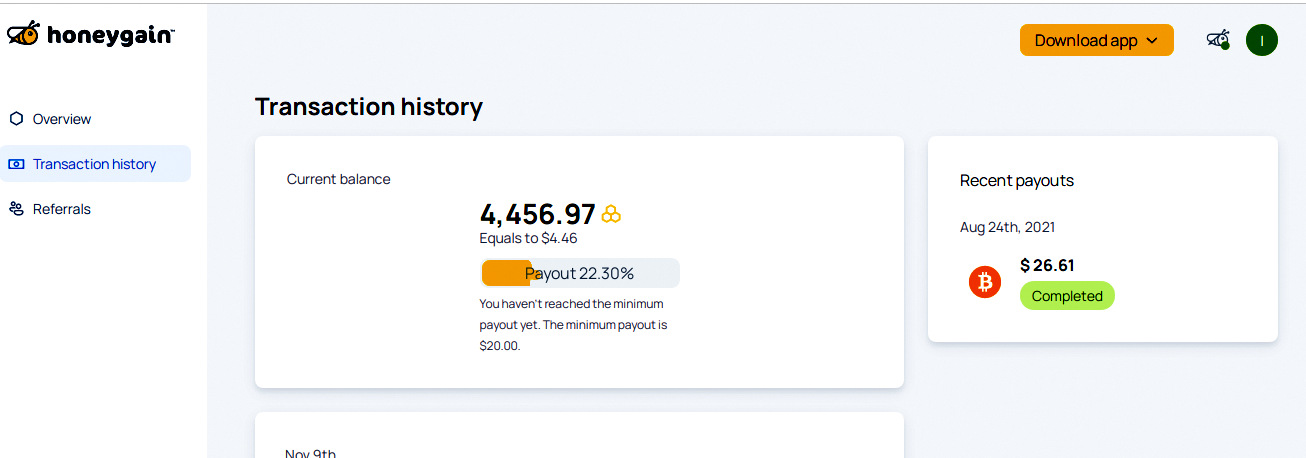Open the green user avatar menu
The width and height of the screenshot is (1306, 458).
click(1261, 40)
